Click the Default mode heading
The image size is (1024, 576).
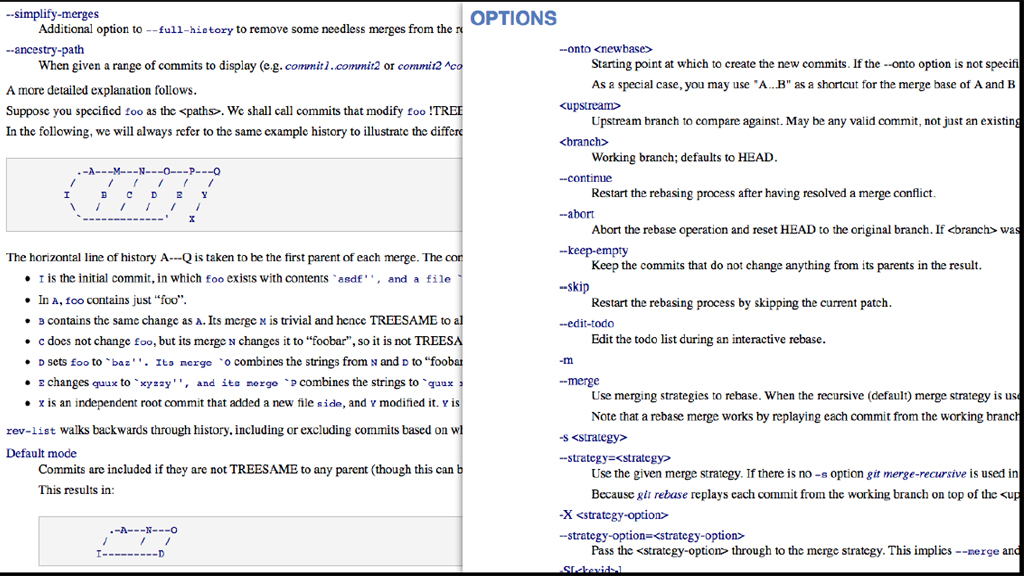41,453
